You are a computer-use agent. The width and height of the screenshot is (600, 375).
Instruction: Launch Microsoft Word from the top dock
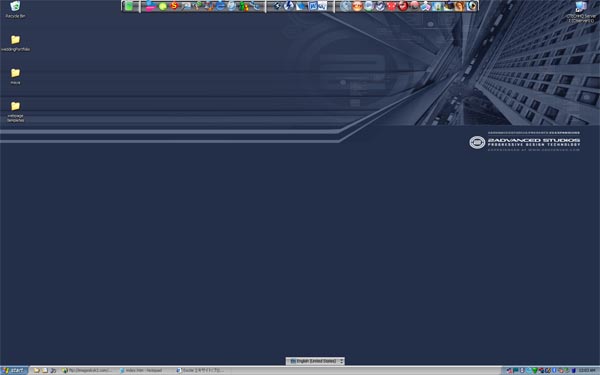[x=313, y=6]
